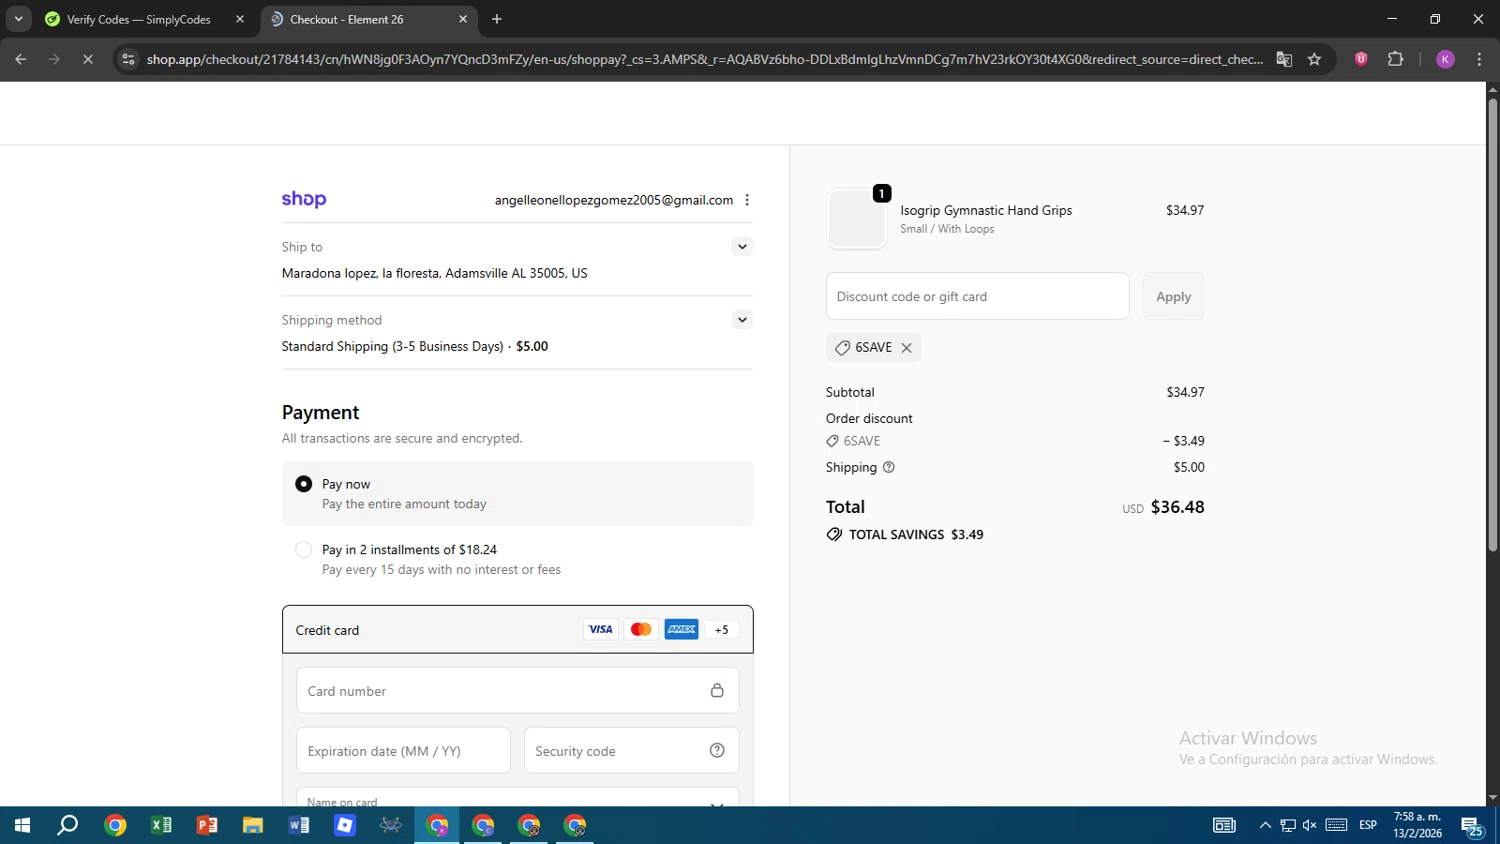
Task: Show hidden system tray icons
Action: tap(1265, 825)
